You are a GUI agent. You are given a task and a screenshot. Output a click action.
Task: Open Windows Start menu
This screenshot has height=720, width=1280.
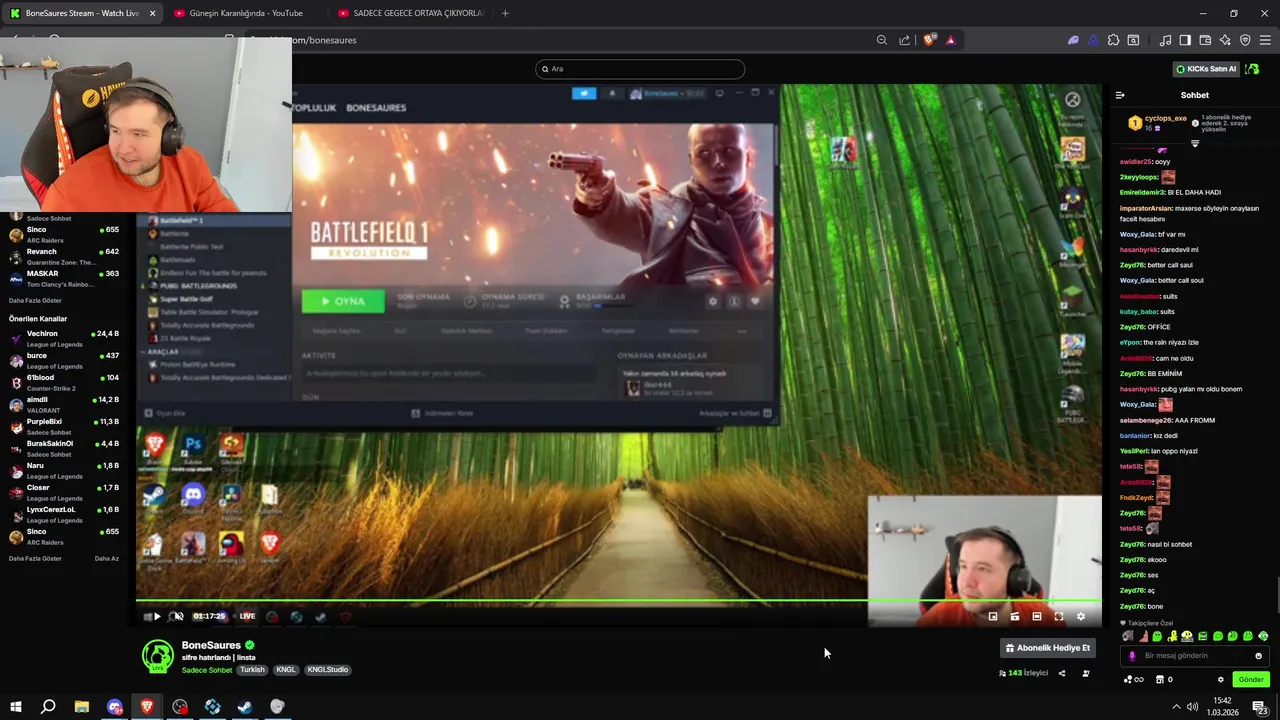[15, 707]
